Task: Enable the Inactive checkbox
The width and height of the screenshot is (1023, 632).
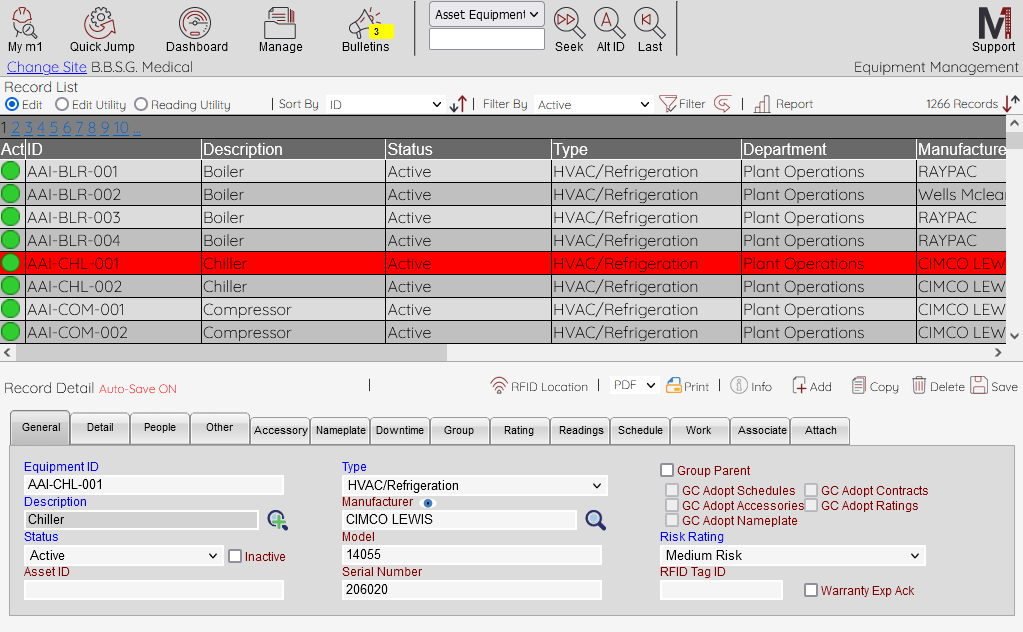Action: point(236,556)
